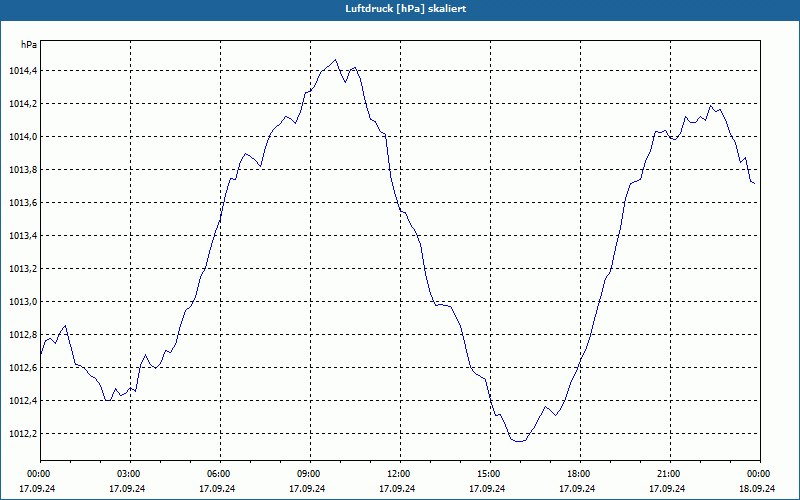Click the 1012,2 y-axis label
This screenshot has width=800, height=500.
(23, 434)
